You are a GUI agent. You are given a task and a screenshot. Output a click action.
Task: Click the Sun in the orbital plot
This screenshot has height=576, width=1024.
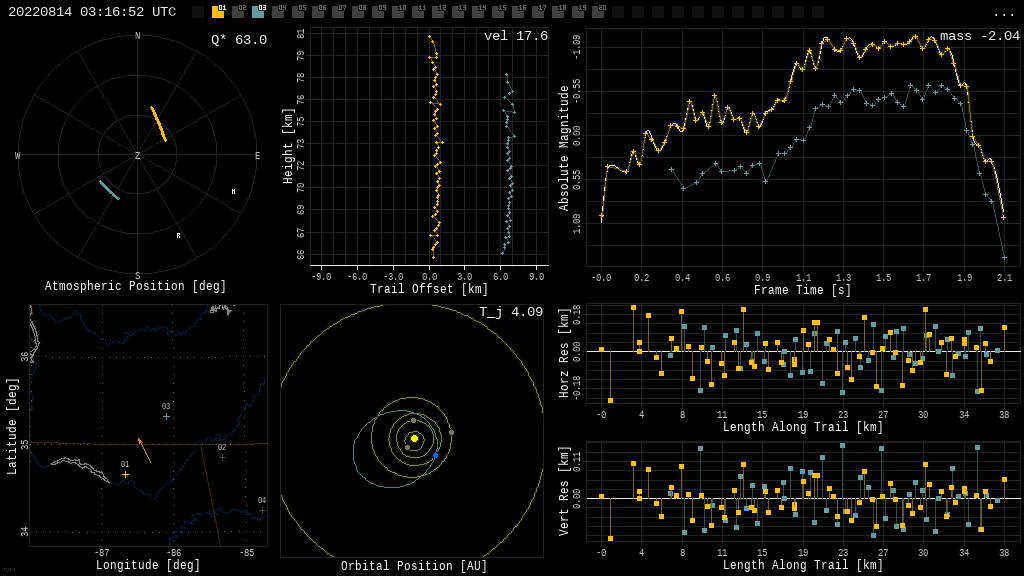pos(414,438)
